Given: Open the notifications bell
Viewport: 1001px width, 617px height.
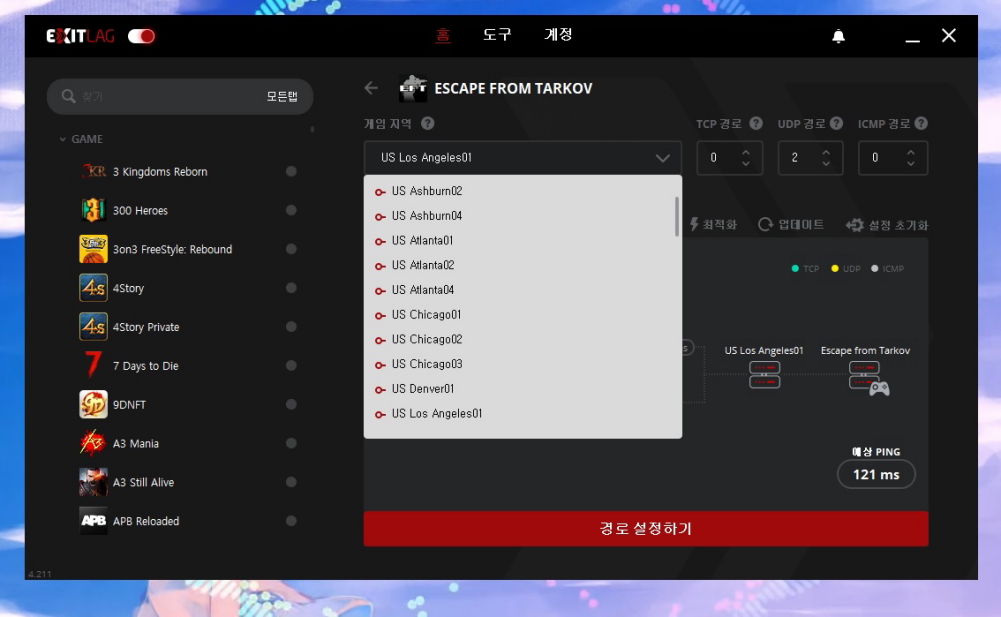Looking at the screenshot, I should point(838,36).
